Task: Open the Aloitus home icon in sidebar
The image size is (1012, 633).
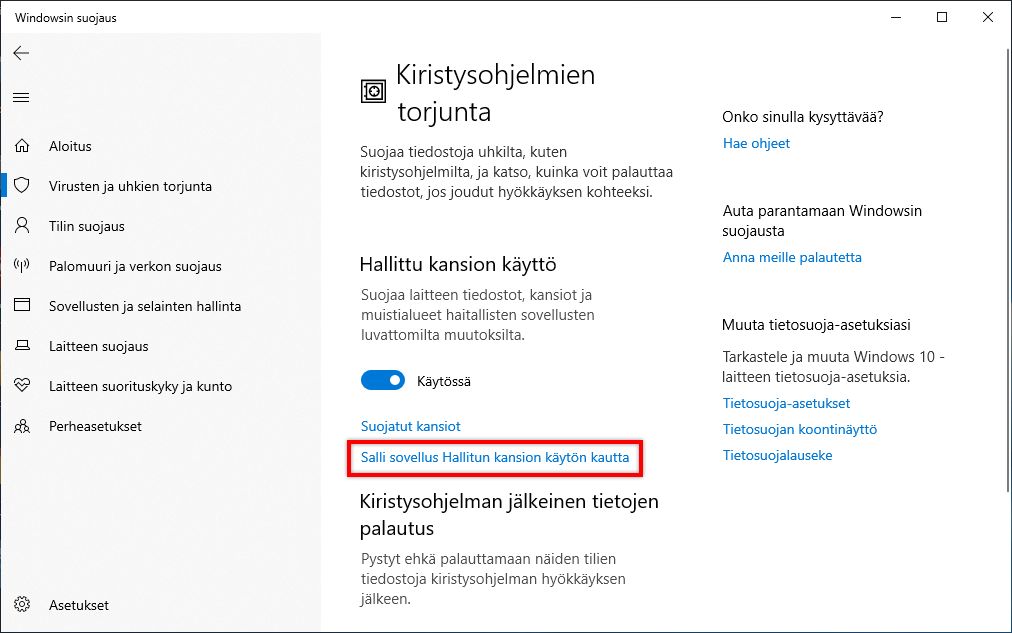Action: [22, 146]
